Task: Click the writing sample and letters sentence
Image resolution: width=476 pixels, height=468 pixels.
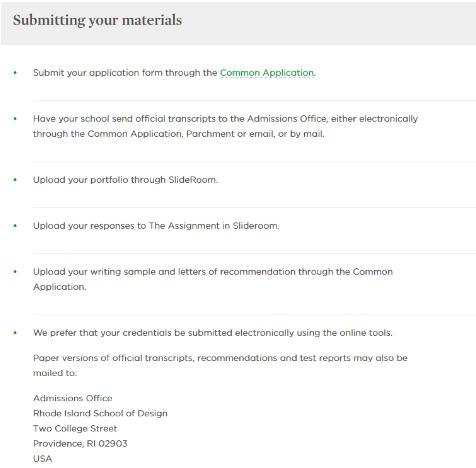Action: pos(213,279)
